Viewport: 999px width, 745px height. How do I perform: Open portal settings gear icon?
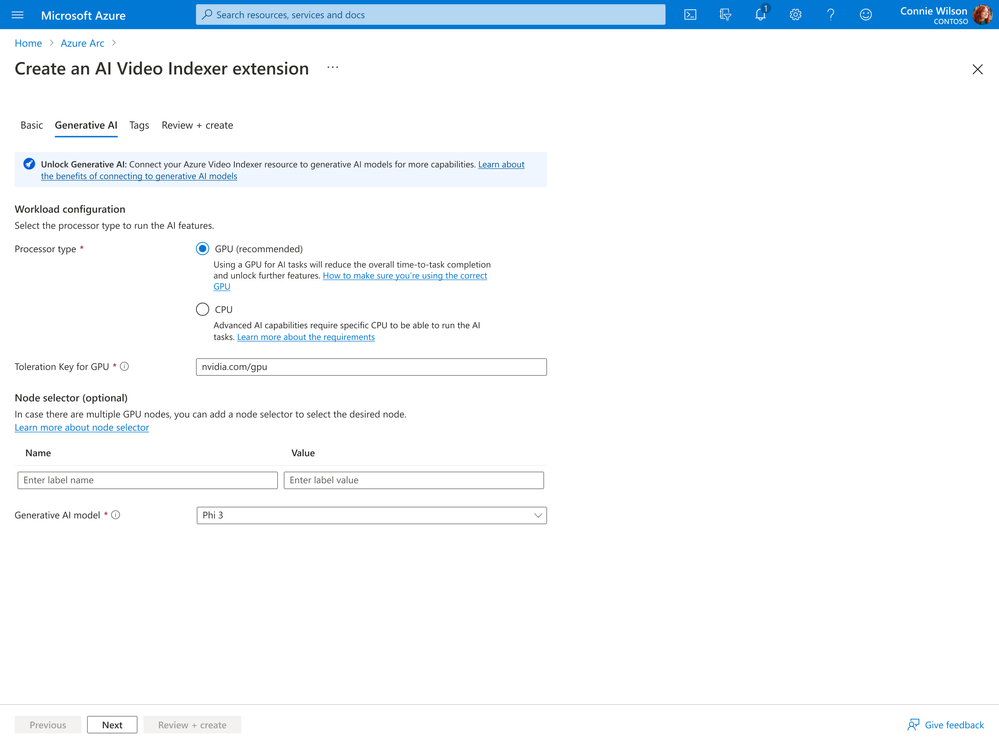795,15
